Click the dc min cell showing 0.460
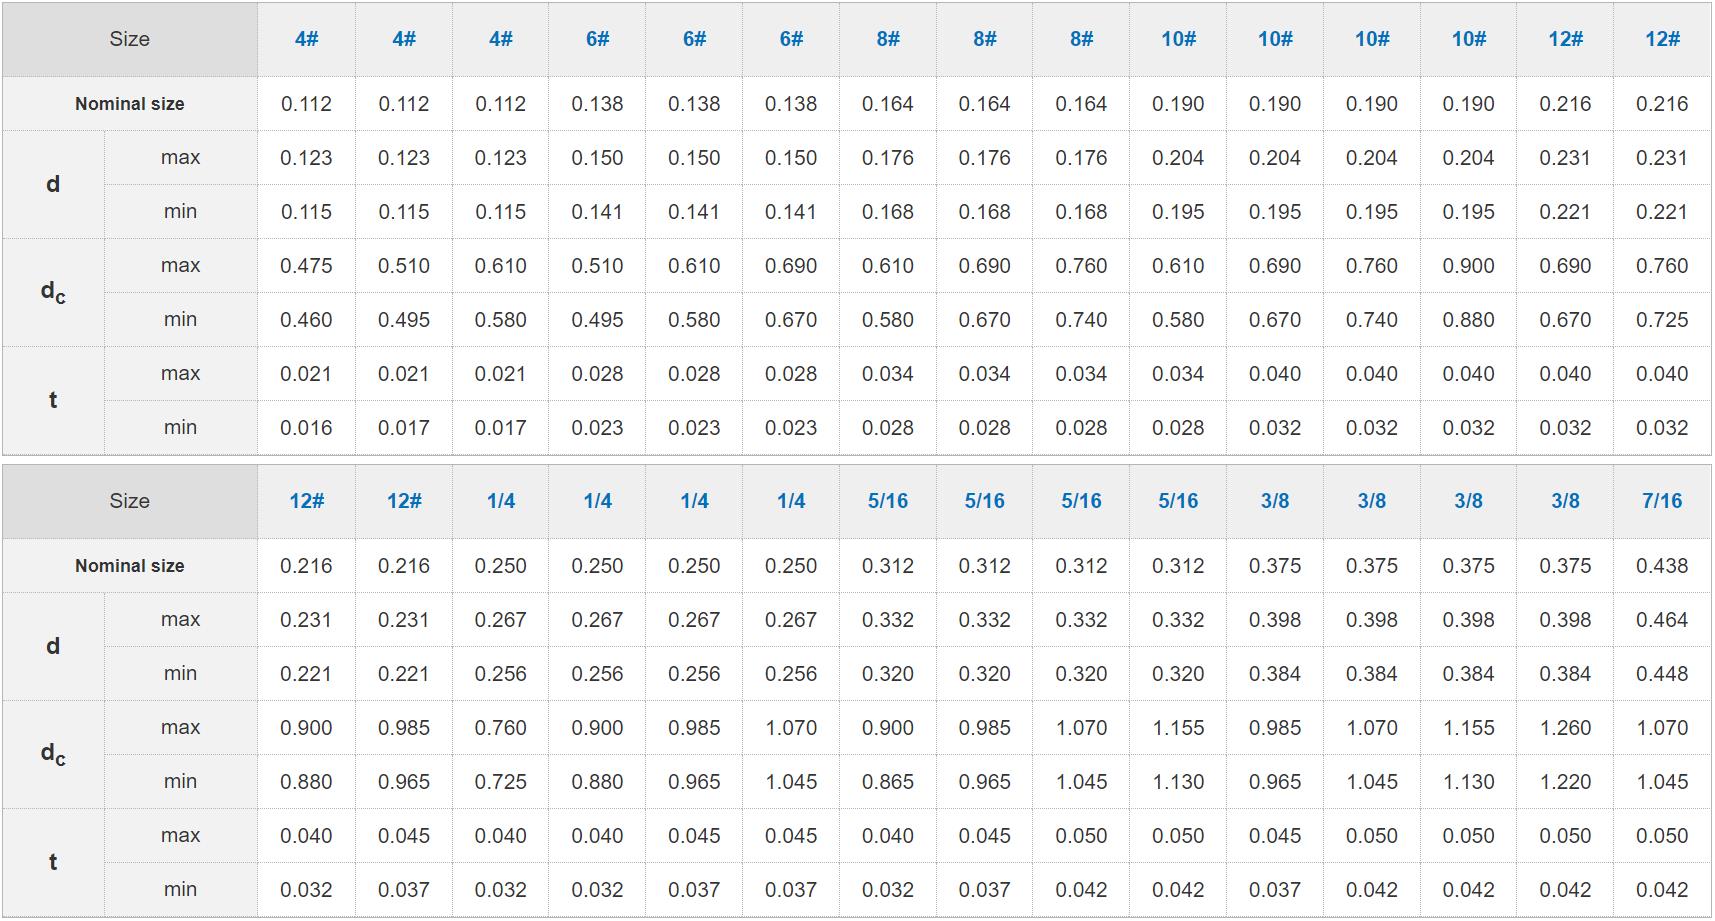This screenshot has height=921, width=1715. click(x=306, y=320)
